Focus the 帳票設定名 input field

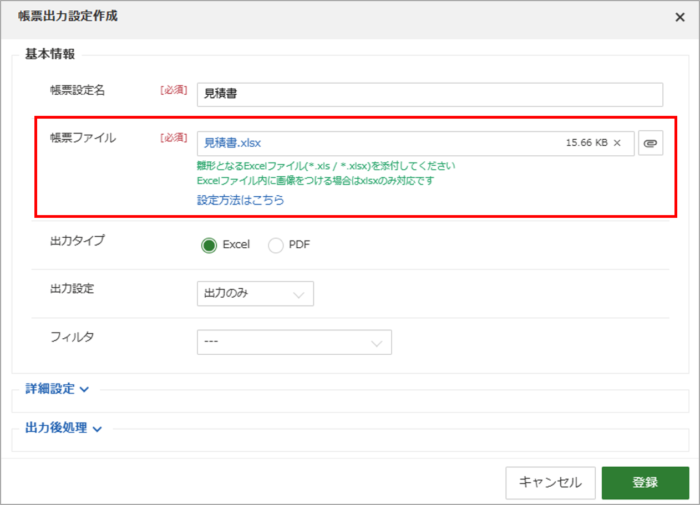pyautogui.click(x=430, y=94)
